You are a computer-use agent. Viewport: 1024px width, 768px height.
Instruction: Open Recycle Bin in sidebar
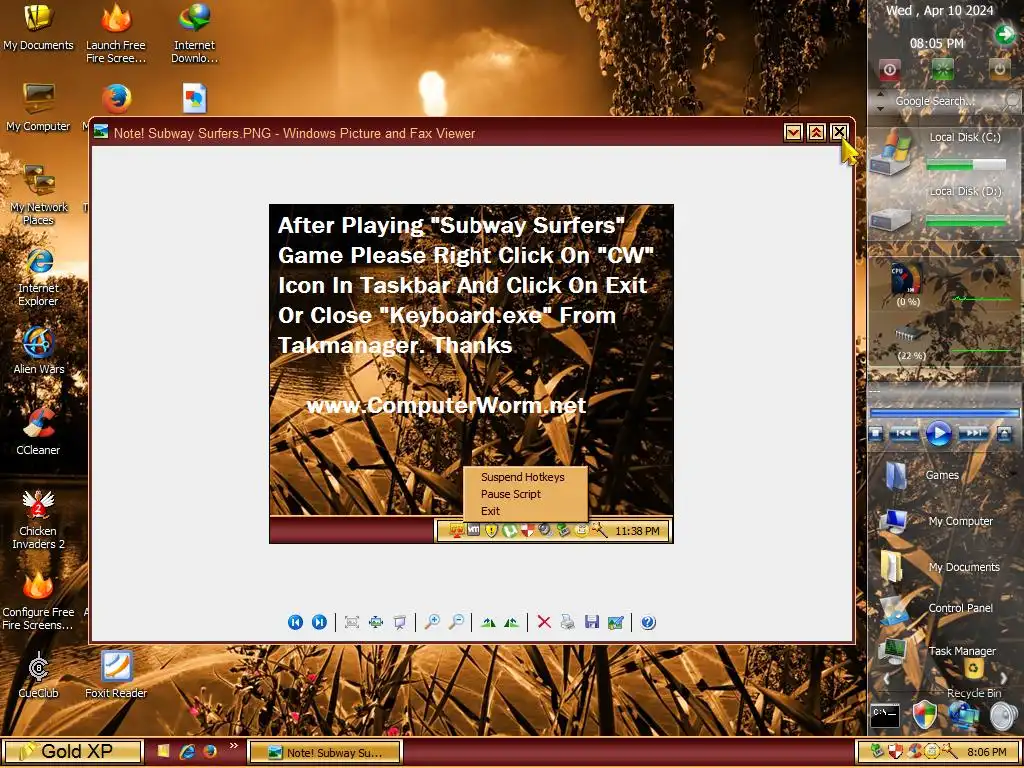(x=974, y=678)
